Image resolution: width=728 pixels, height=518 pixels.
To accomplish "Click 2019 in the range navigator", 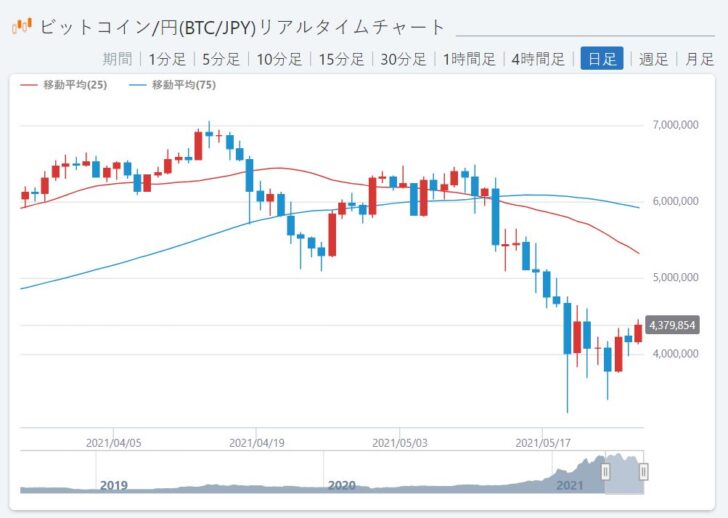I will tap(114, 485).
